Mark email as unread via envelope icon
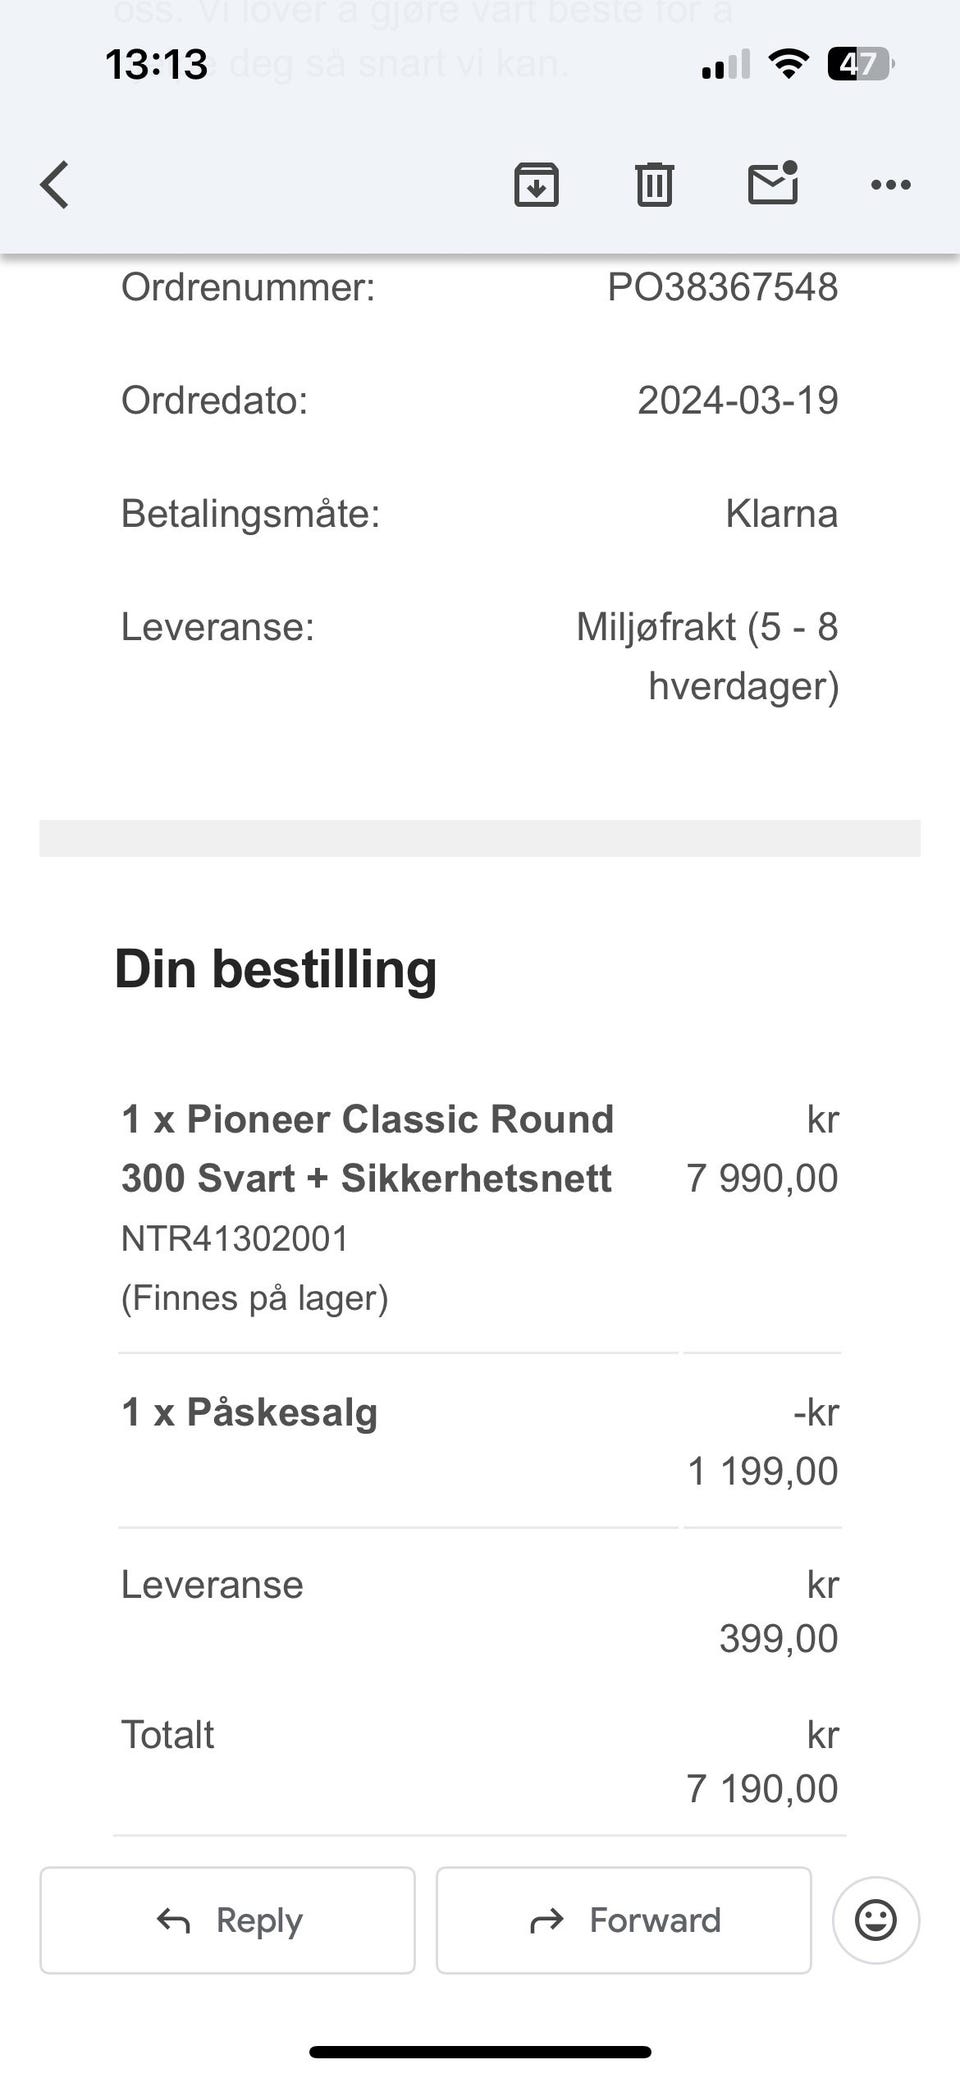This screenshot has width=960, height=2078. click(x=773, y=184)
